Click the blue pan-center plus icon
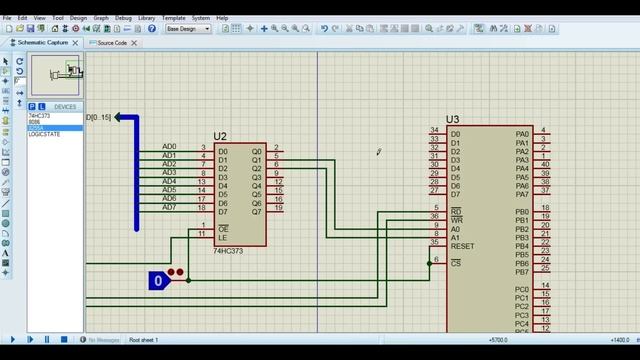The width and height of the screenshot is (640, 360). [x=264, y=29]
